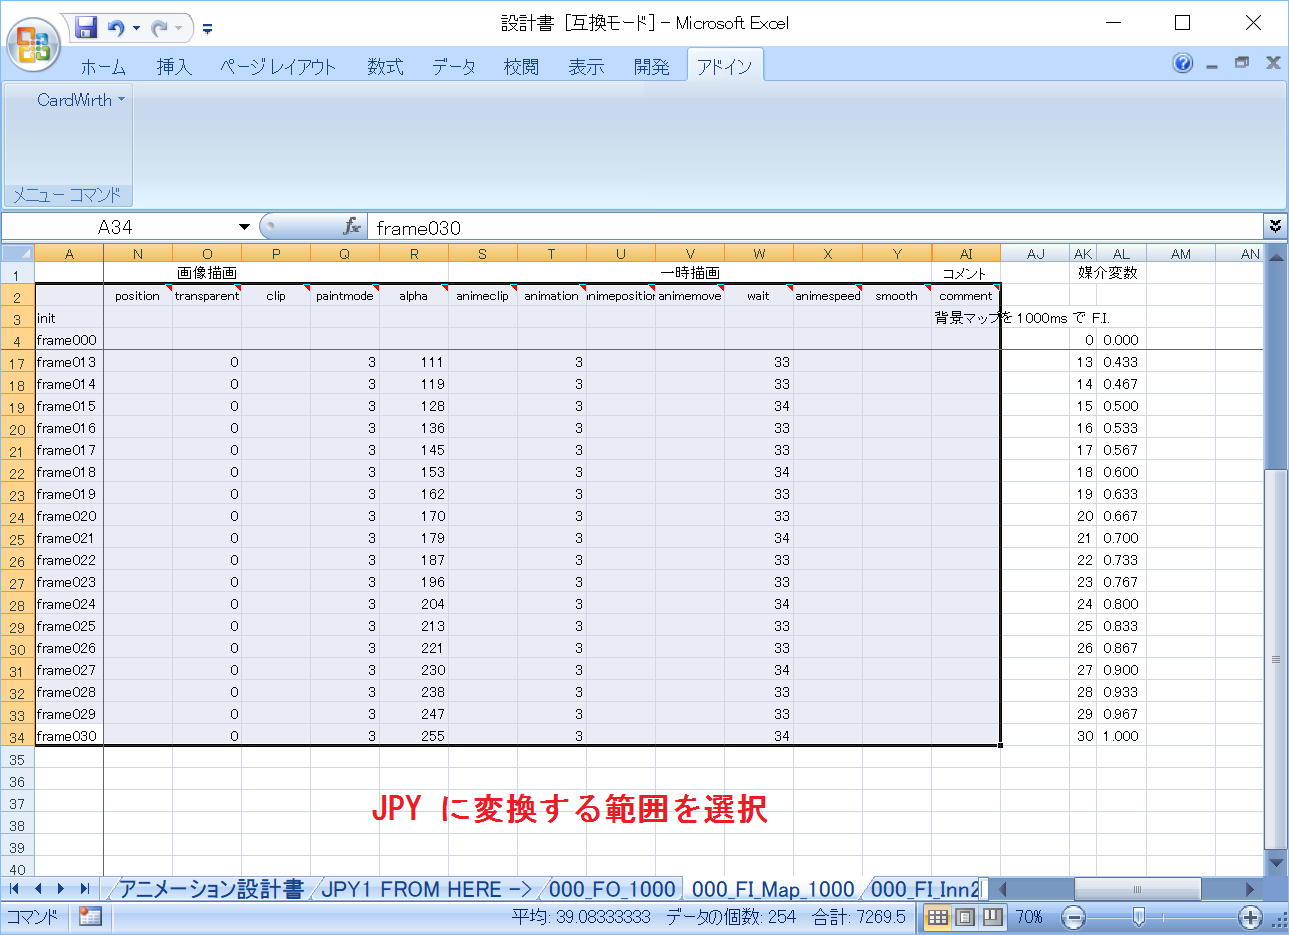Select row 17 header
1289x935 pixels.
click(x=17, y=363)
